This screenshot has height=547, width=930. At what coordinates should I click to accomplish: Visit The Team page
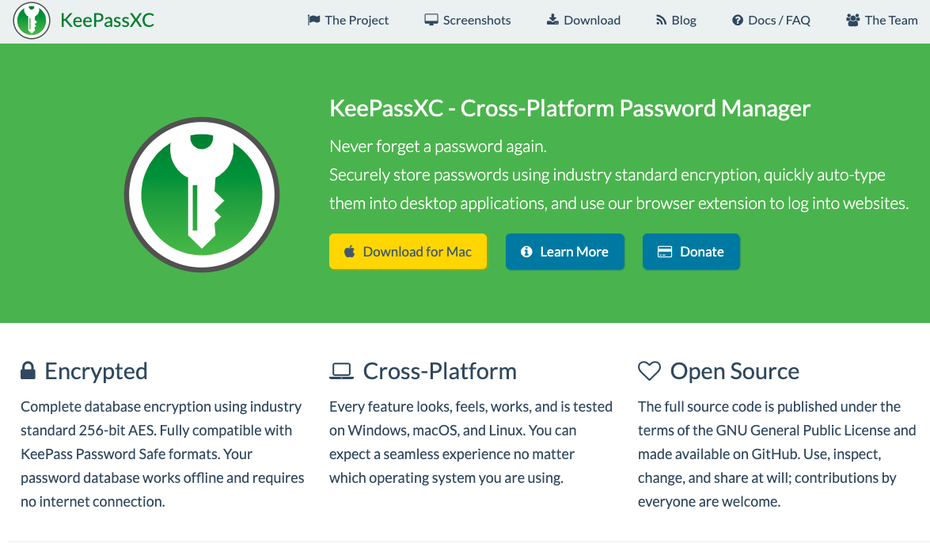coord(891,20)
